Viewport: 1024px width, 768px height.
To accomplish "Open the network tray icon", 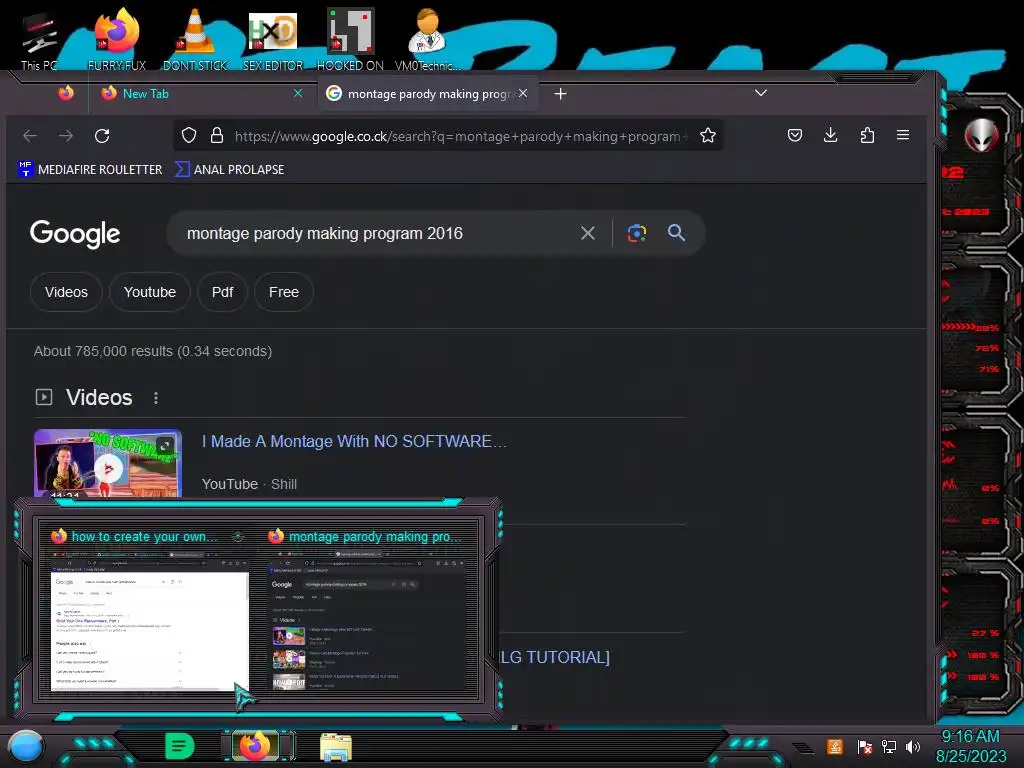I will coord(889,746).
